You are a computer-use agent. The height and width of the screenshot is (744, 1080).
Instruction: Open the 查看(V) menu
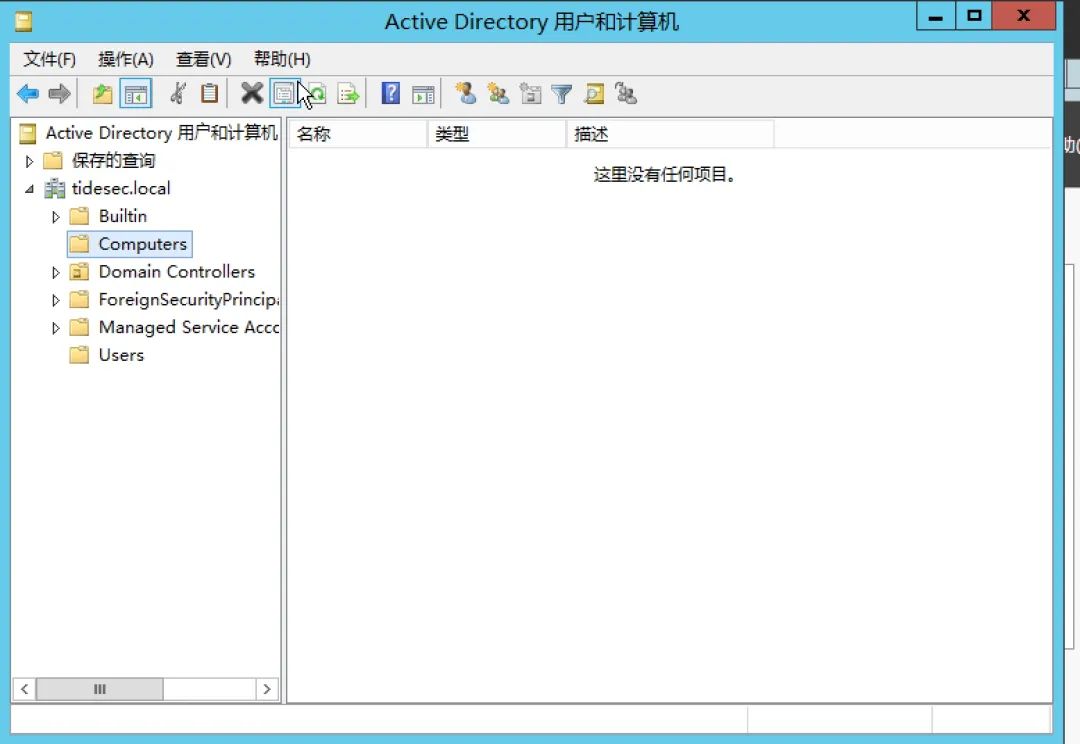pyautogui.click(x=203, y=59)
